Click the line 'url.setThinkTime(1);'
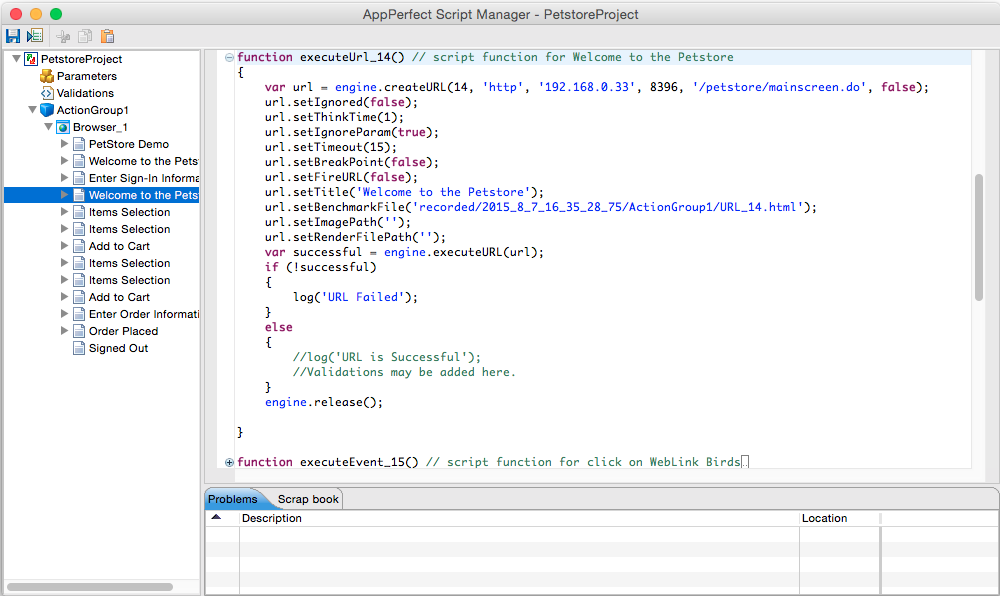This screenshot has height=596, width=1000. click(334, 117)
